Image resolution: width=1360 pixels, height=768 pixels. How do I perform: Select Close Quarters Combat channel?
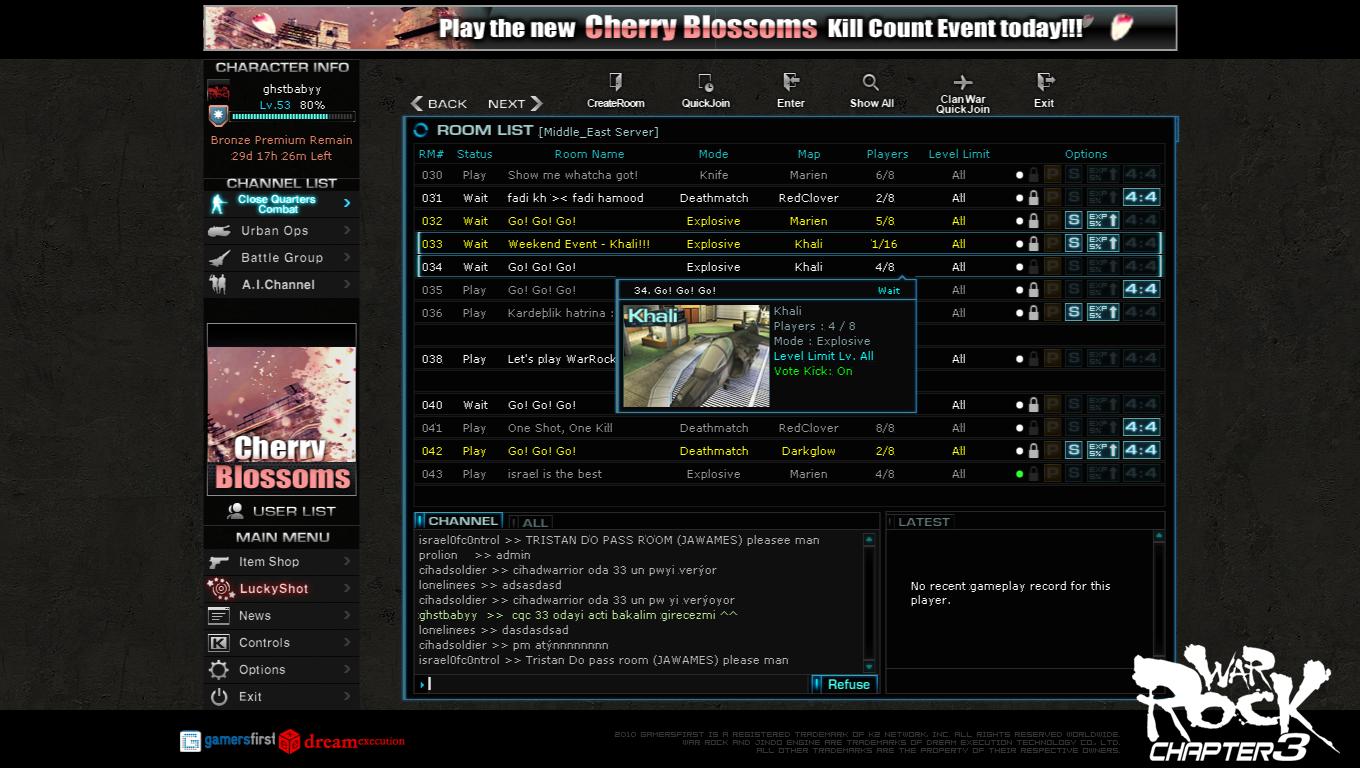click(x=281, y=203)
